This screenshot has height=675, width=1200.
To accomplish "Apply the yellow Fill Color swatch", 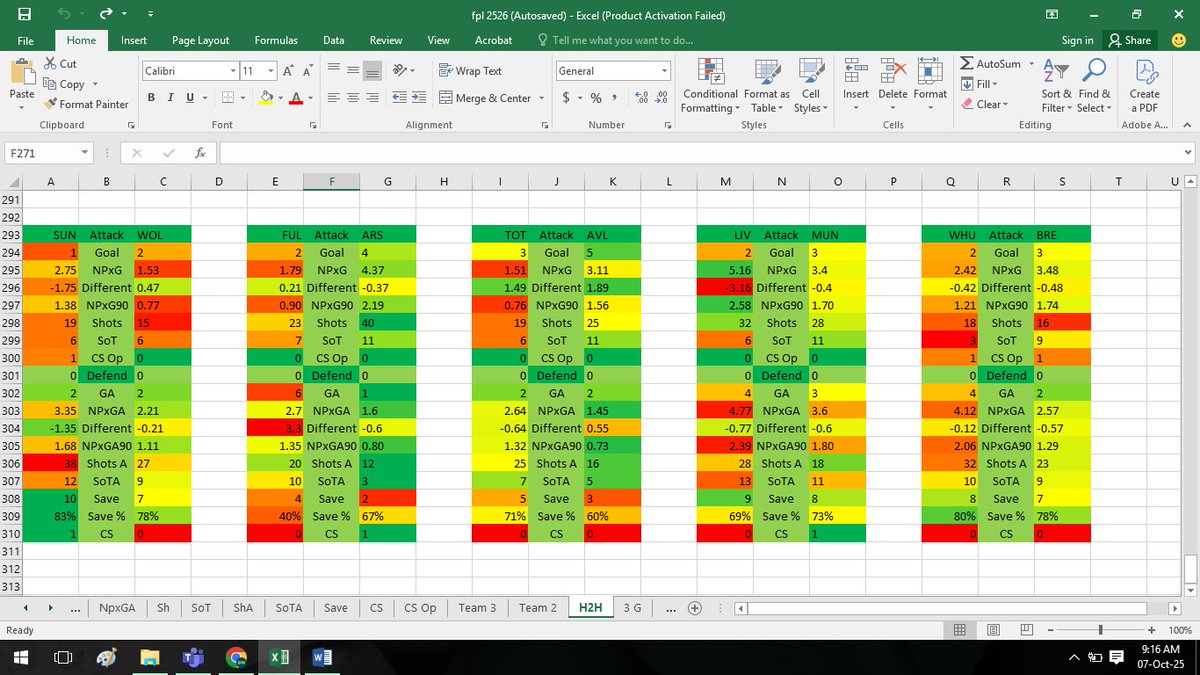I will [x=266, y=97].
